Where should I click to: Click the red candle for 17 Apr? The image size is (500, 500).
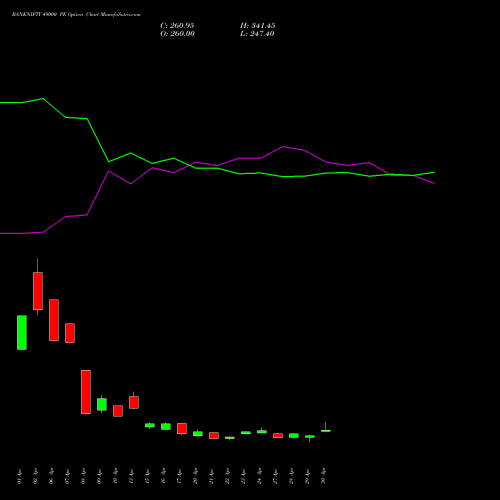point(182,428)
